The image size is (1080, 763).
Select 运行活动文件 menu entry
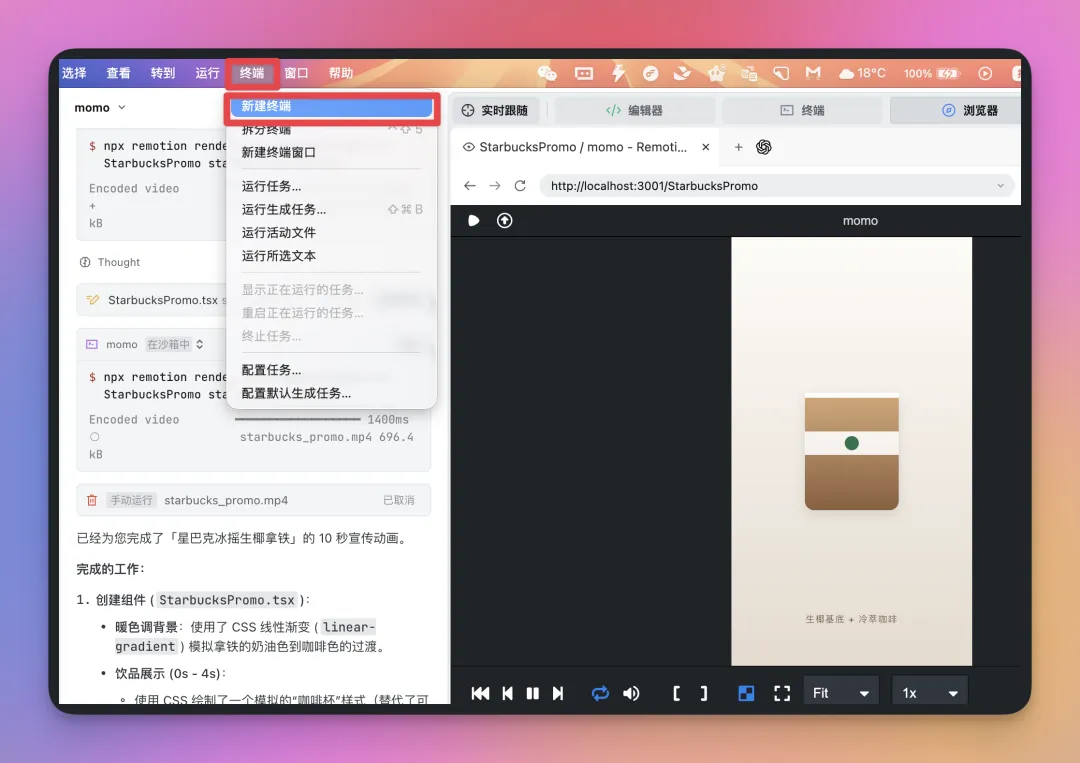[x=332, y=233]
